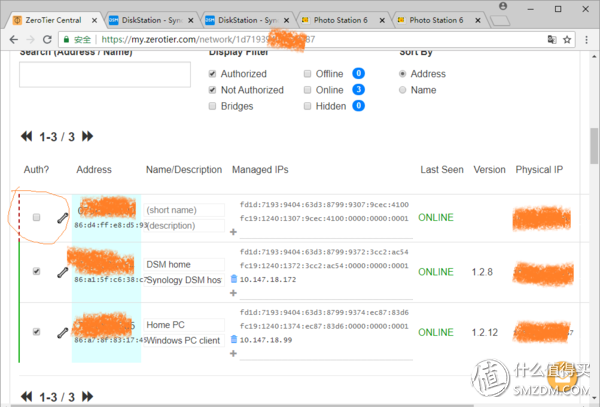This screenshot has width=600, height=407.
Task: Click the Online count badge 3
Action: click(x=359, y=90)
